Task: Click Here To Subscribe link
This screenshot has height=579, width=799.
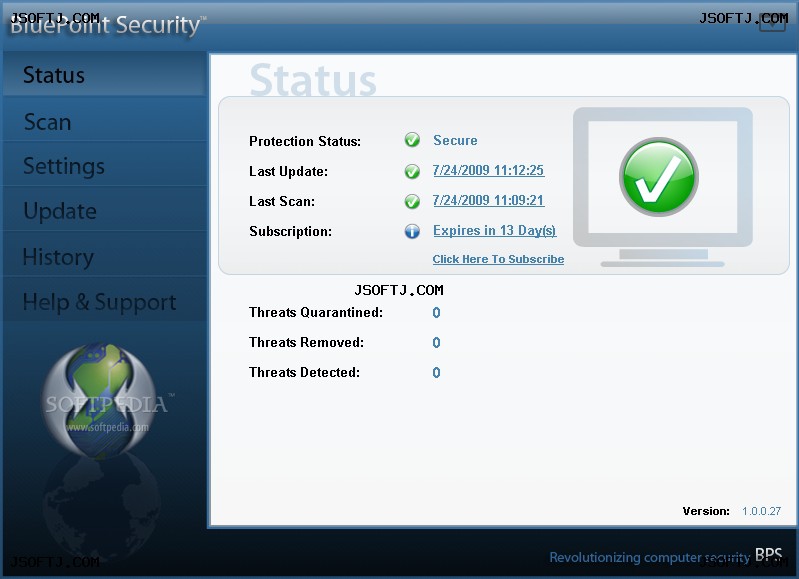Action: click(498, 259)
